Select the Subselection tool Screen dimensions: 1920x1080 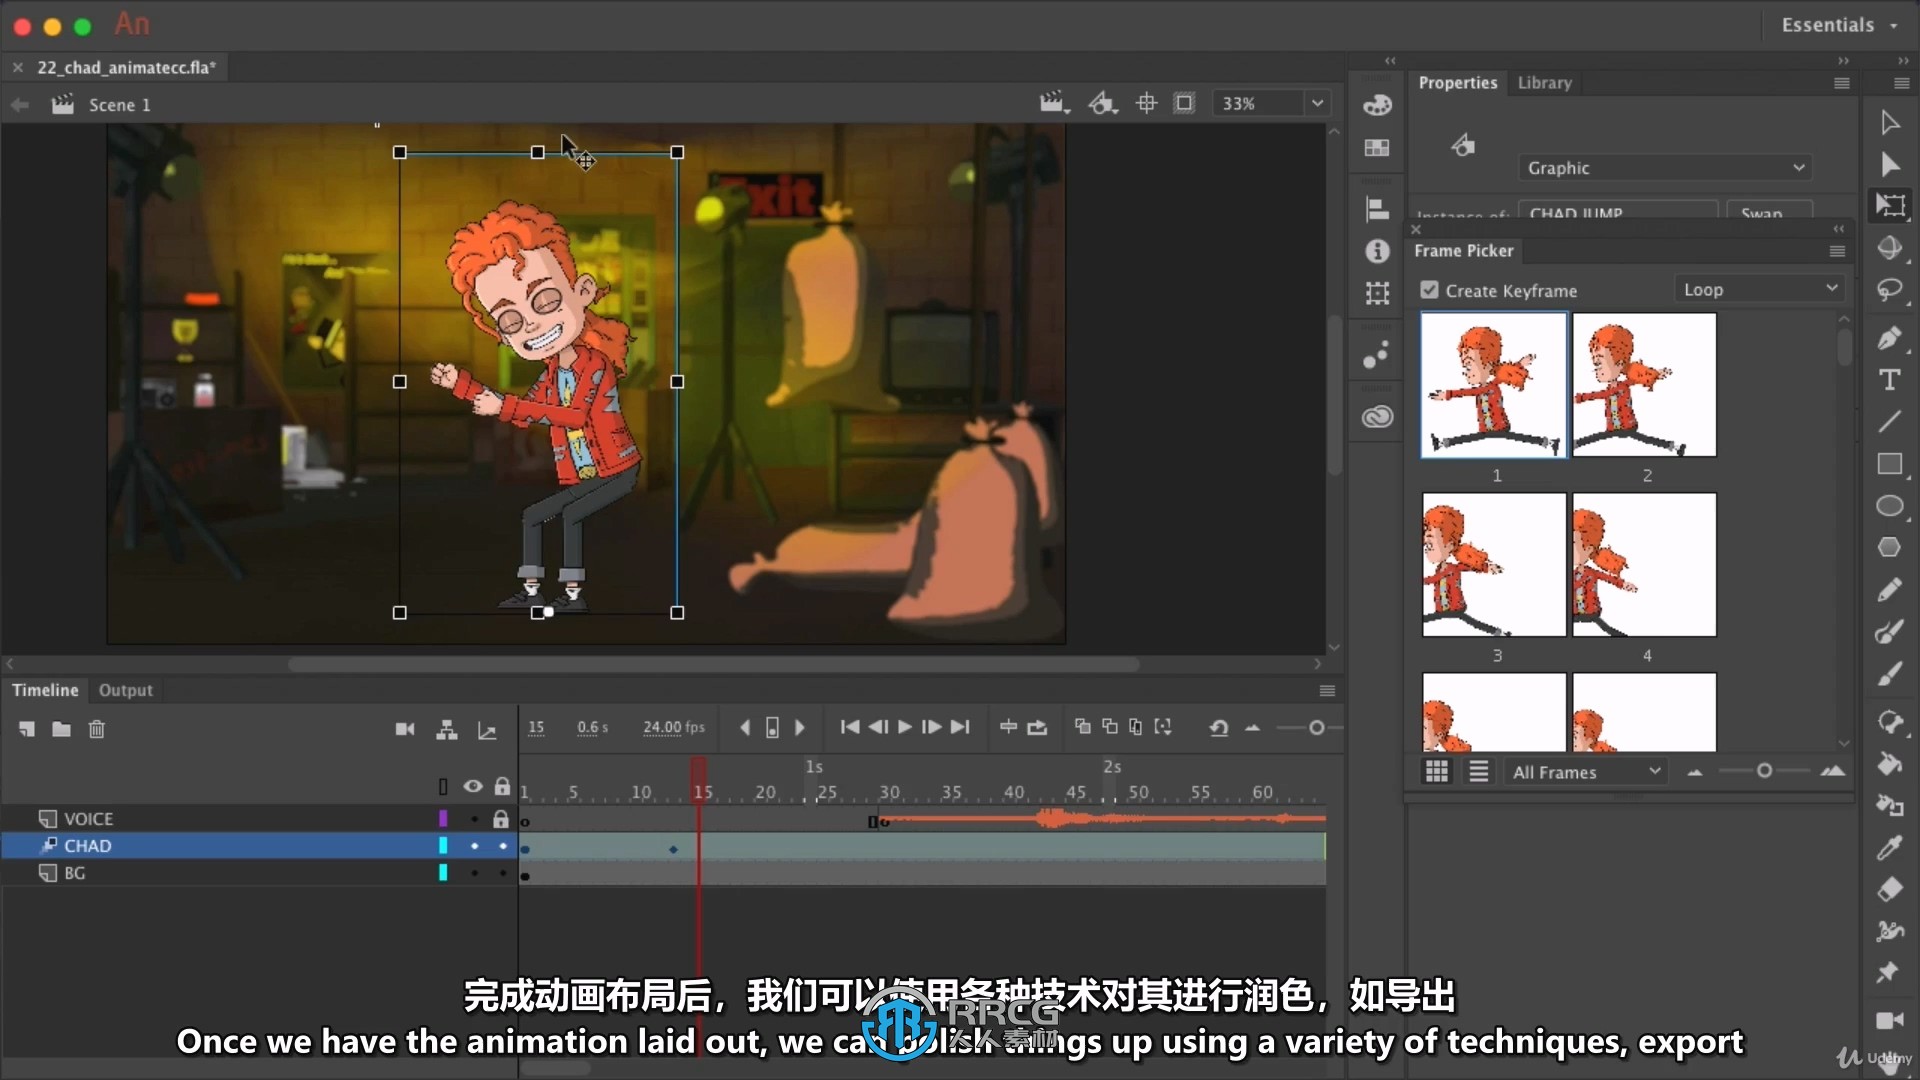click(1889, 165)
